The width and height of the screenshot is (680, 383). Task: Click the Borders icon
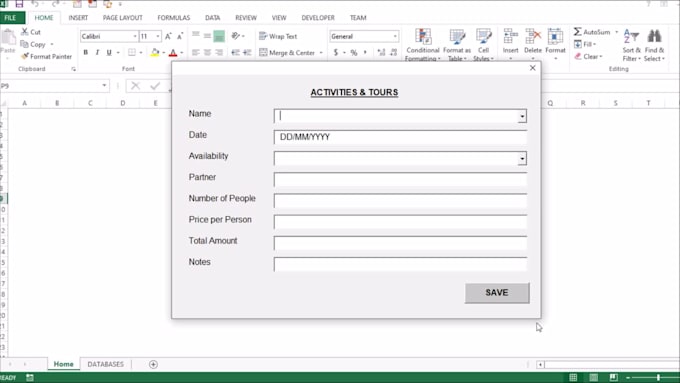click(x=132, y=52)
